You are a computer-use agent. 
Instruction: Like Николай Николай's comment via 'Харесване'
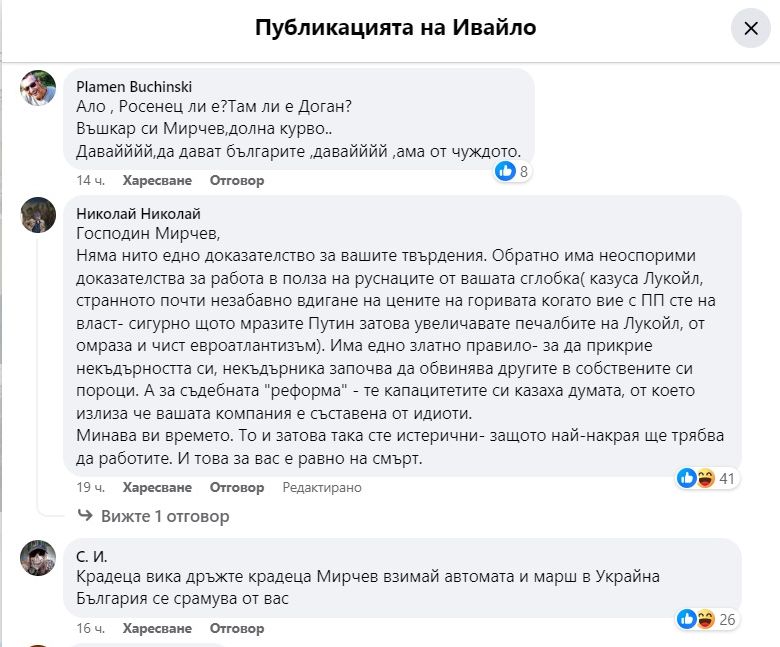[157, 488]
